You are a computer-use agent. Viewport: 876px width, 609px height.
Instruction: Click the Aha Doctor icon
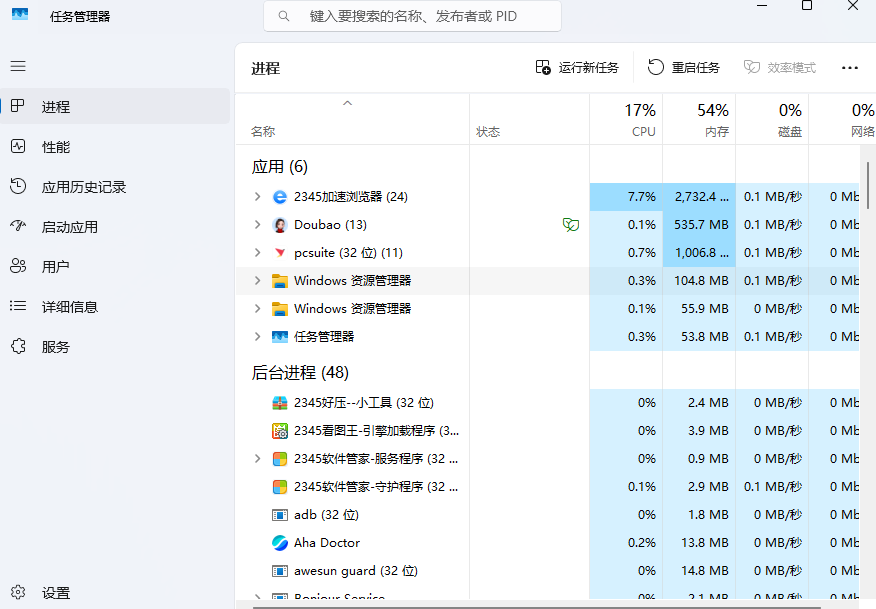click(x=279, y=543)
